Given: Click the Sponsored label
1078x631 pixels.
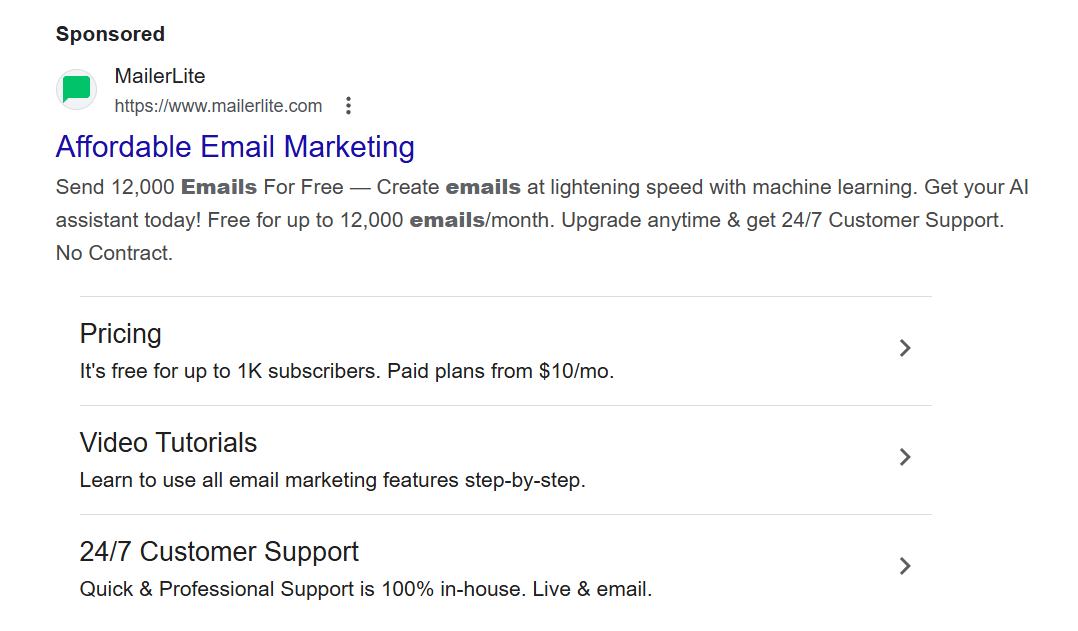Looking at the screenshot, I should point(110,34).
